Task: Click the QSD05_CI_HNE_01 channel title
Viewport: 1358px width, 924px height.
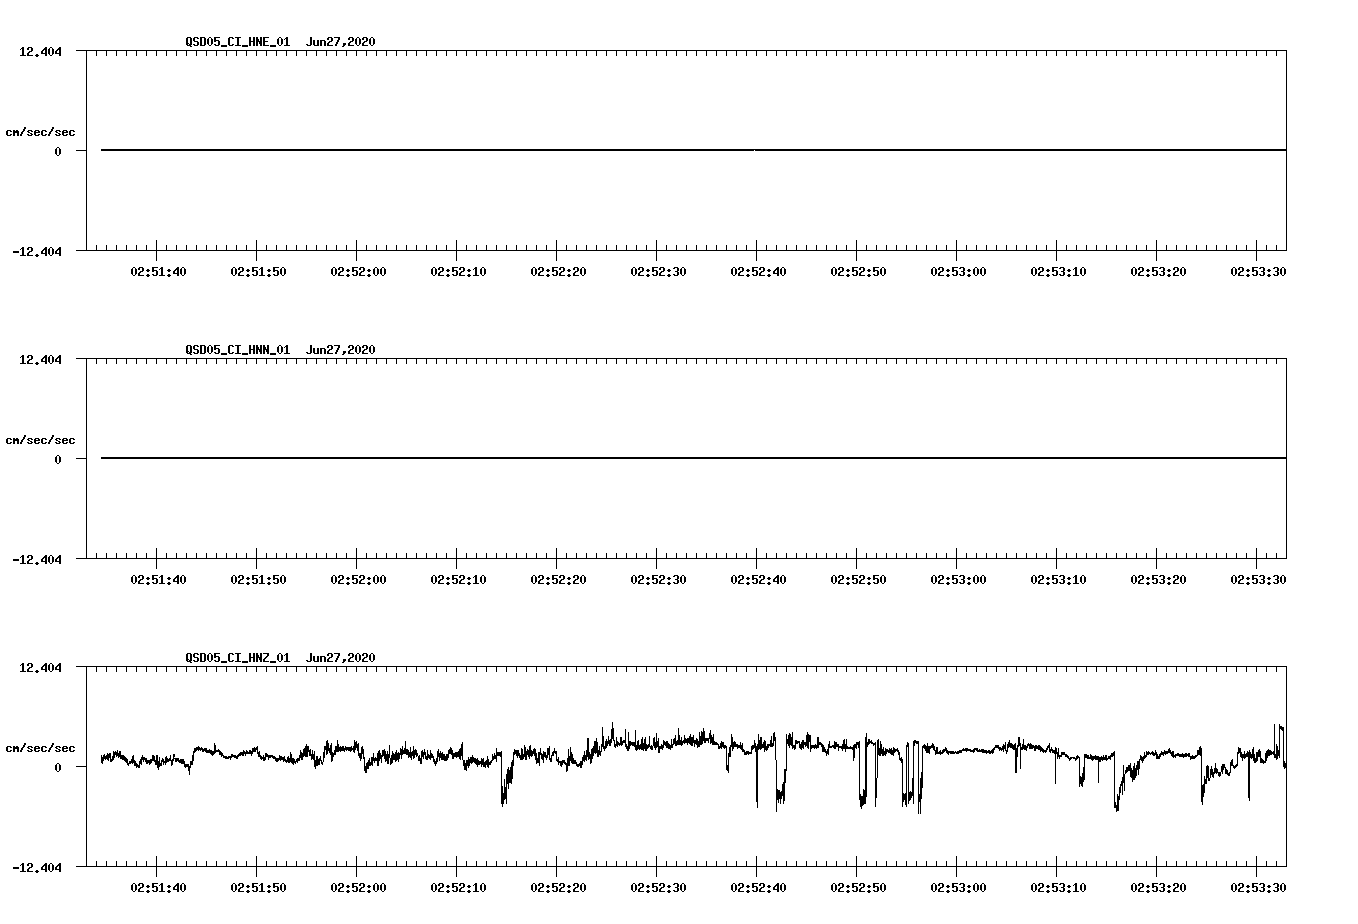Action: coord(238,42)
